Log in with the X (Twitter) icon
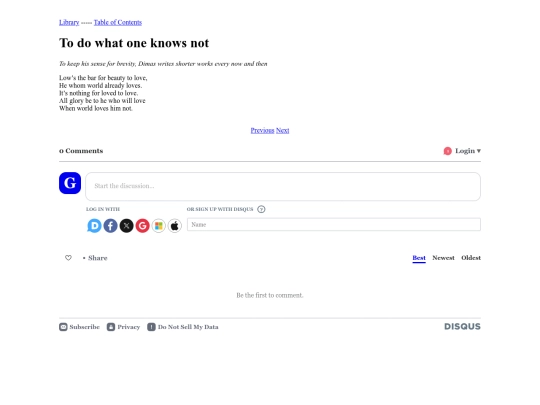Screen dimensions: 540x405 coord(126,226)
